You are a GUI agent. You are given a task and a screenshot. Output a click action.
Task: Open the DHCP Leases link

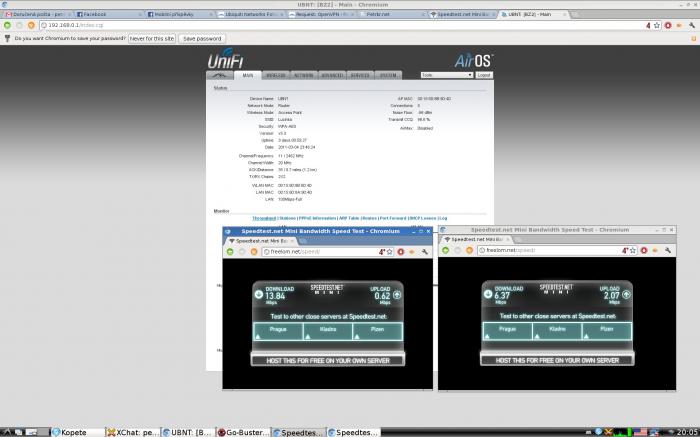click(x=422, y=218)
